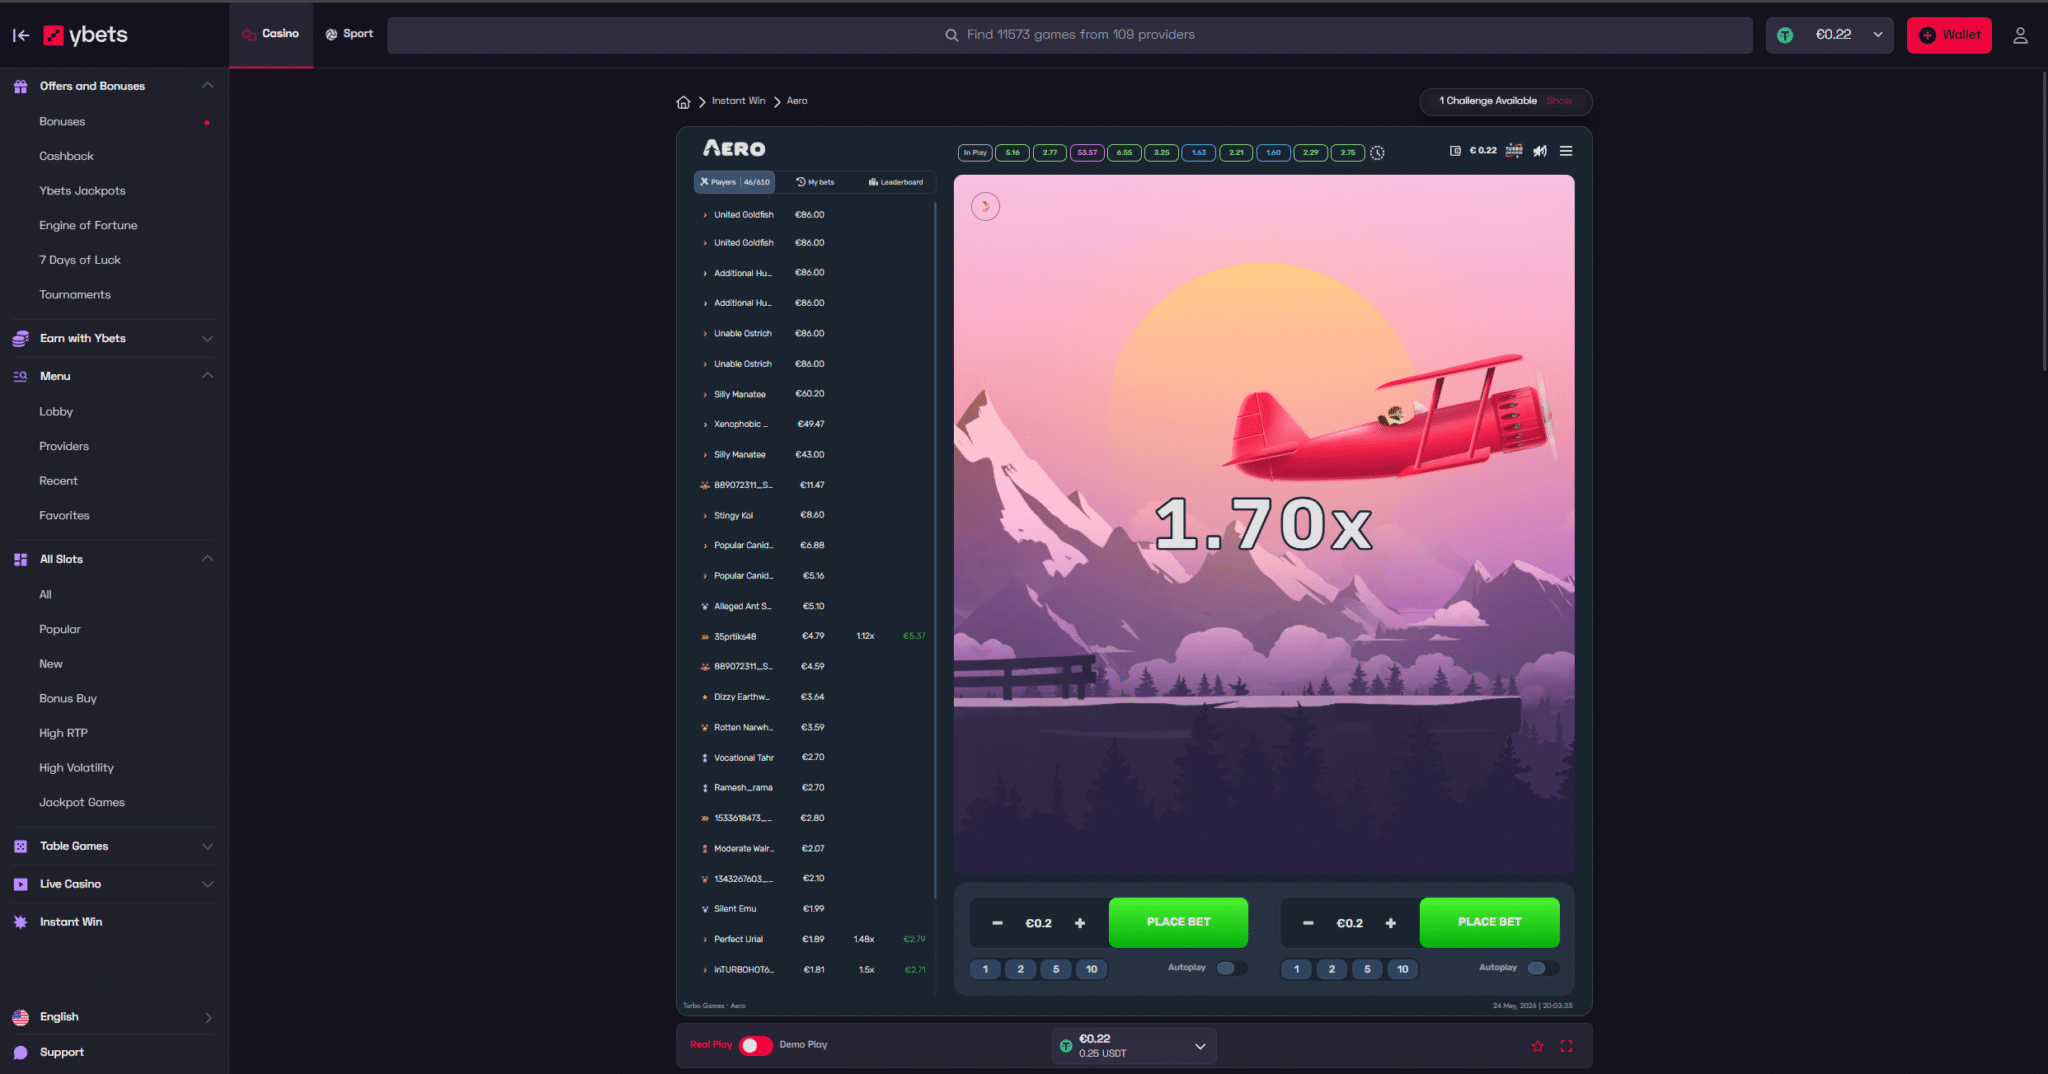Open Tournaments in the sidebar
Screen dimensions: 2048x1074
coord(75,295)
